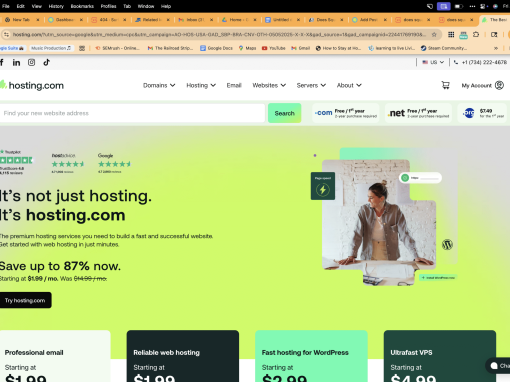The width and height of the screenshot is (510, 382).
Task: Open the Instagram social icon
Action: point(31,62)
